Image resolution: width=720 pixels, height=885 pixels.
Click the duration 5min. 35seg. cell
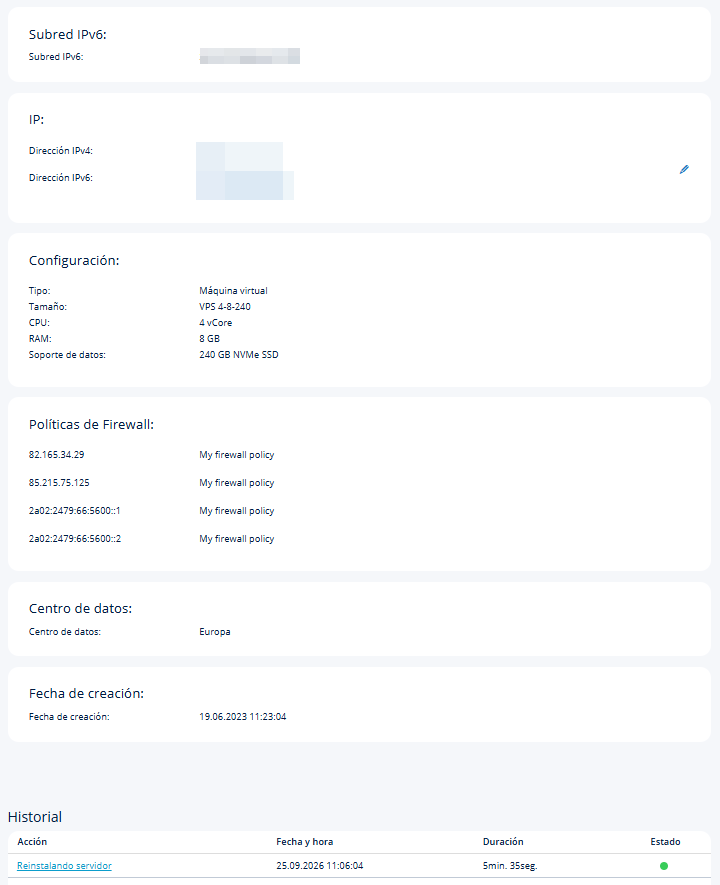tap(510, 865)
